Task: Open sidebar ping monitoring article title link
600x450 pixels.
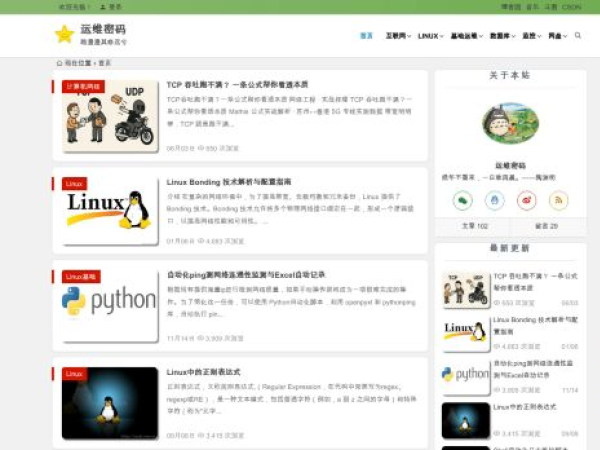Action: coord(533,369)
